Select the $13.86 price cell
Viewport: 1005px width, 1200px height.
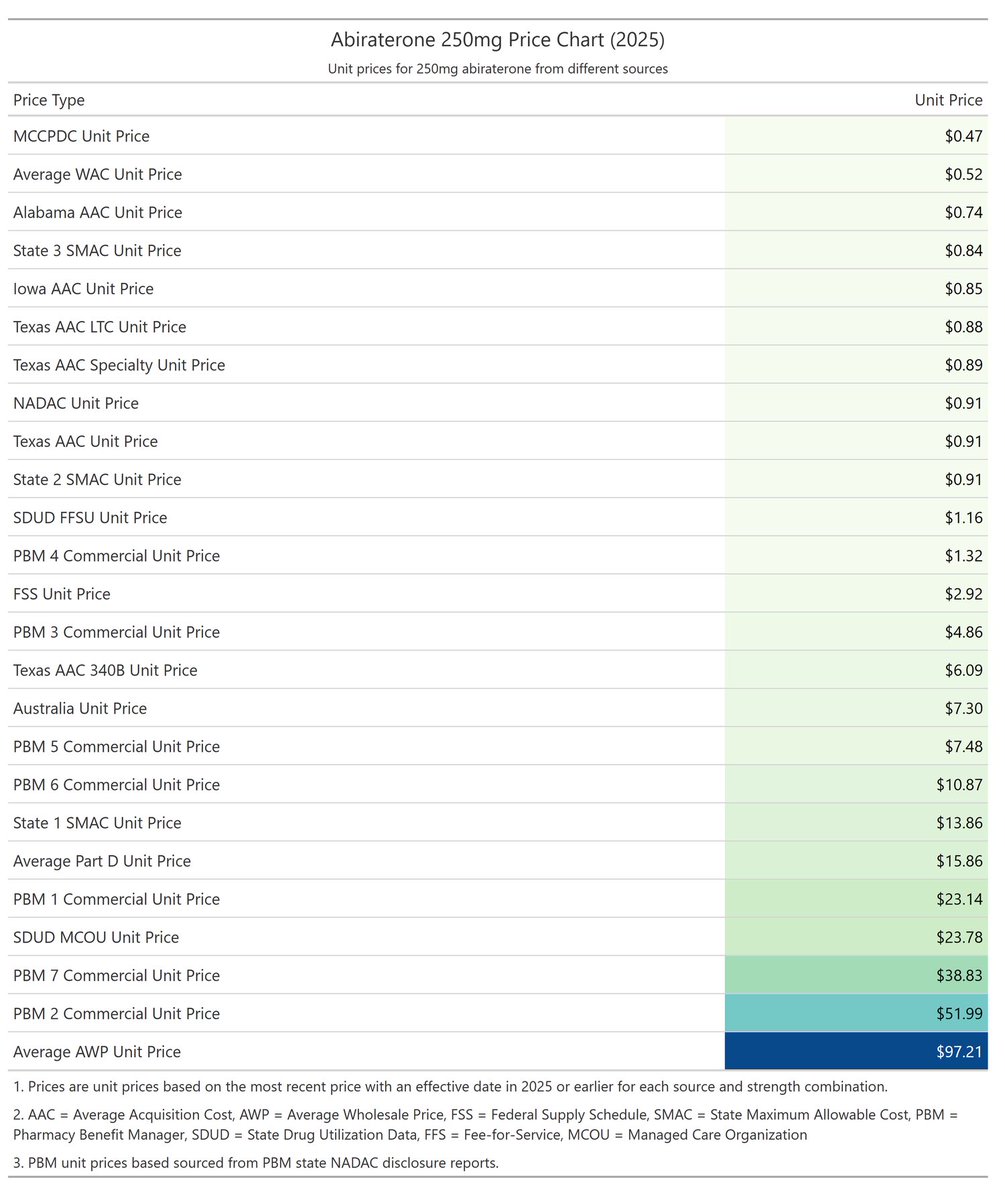[856, 823]
